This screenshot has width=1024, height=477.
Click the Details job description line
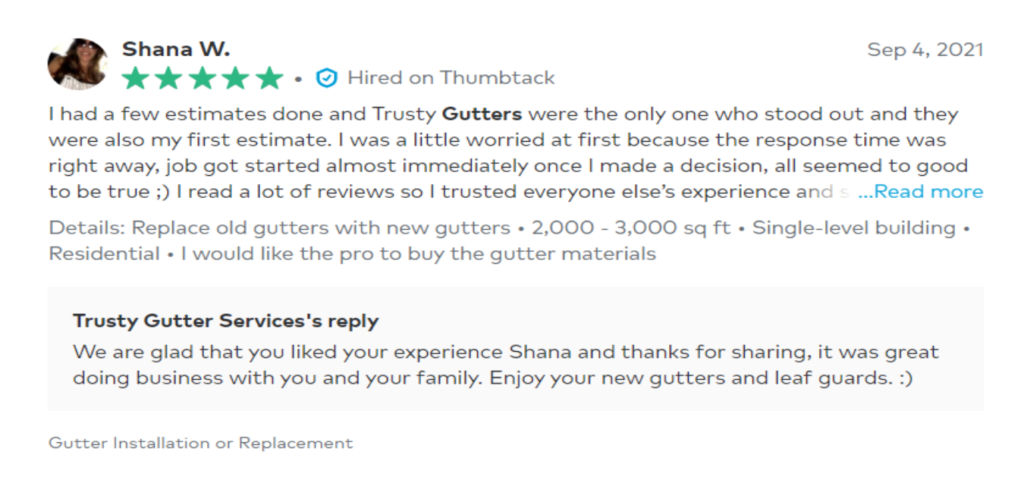point(509,240)
